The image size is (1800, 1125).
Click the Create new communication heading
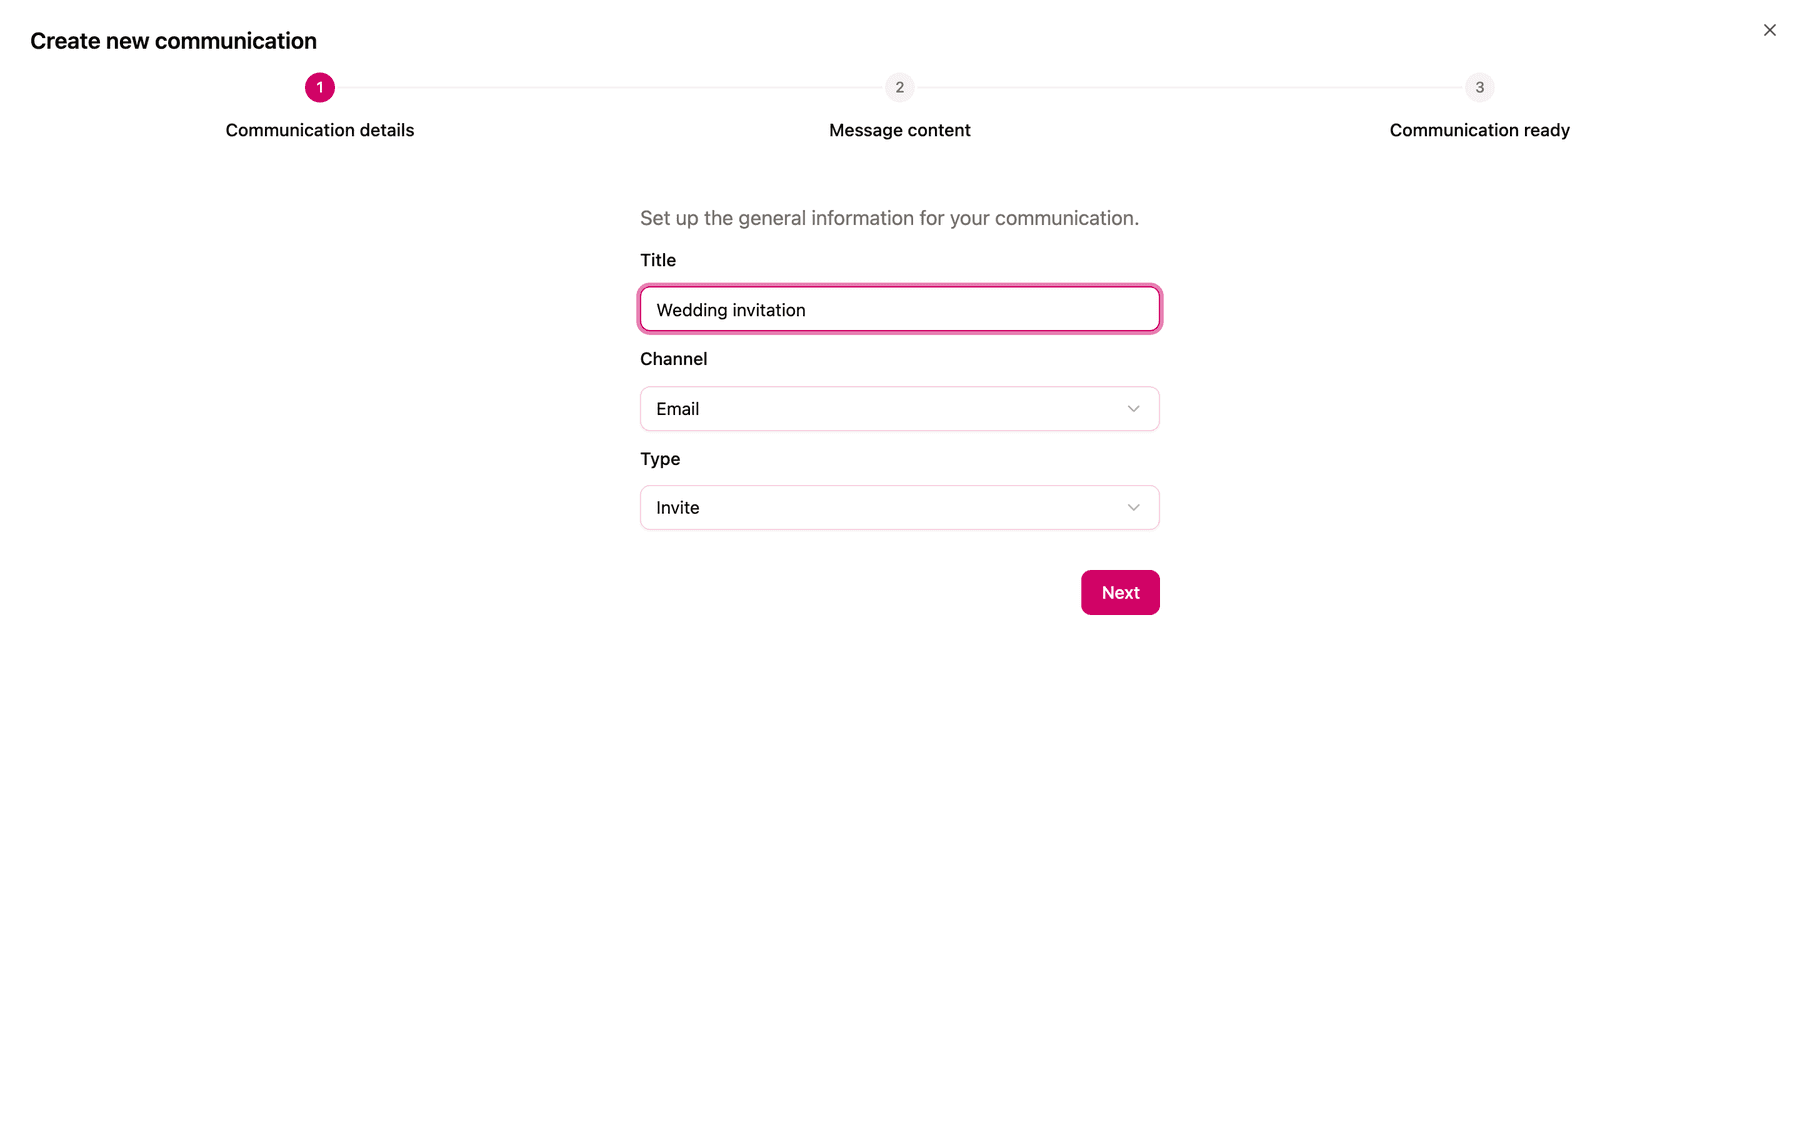[x=173, y=41]
